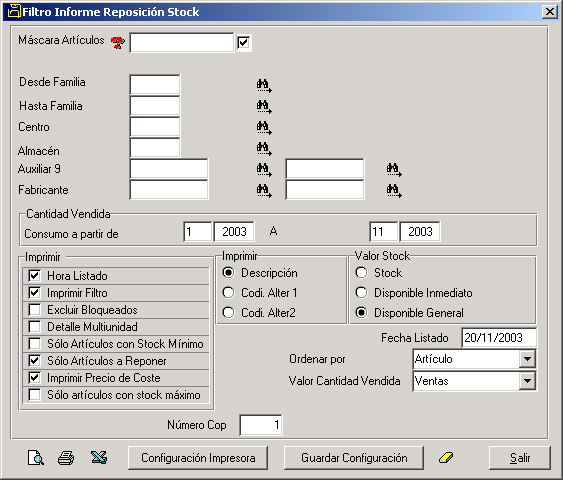563x480 pixels.
Task: Open binoculars search for Centro field
Action: click(x=264, y=127)
